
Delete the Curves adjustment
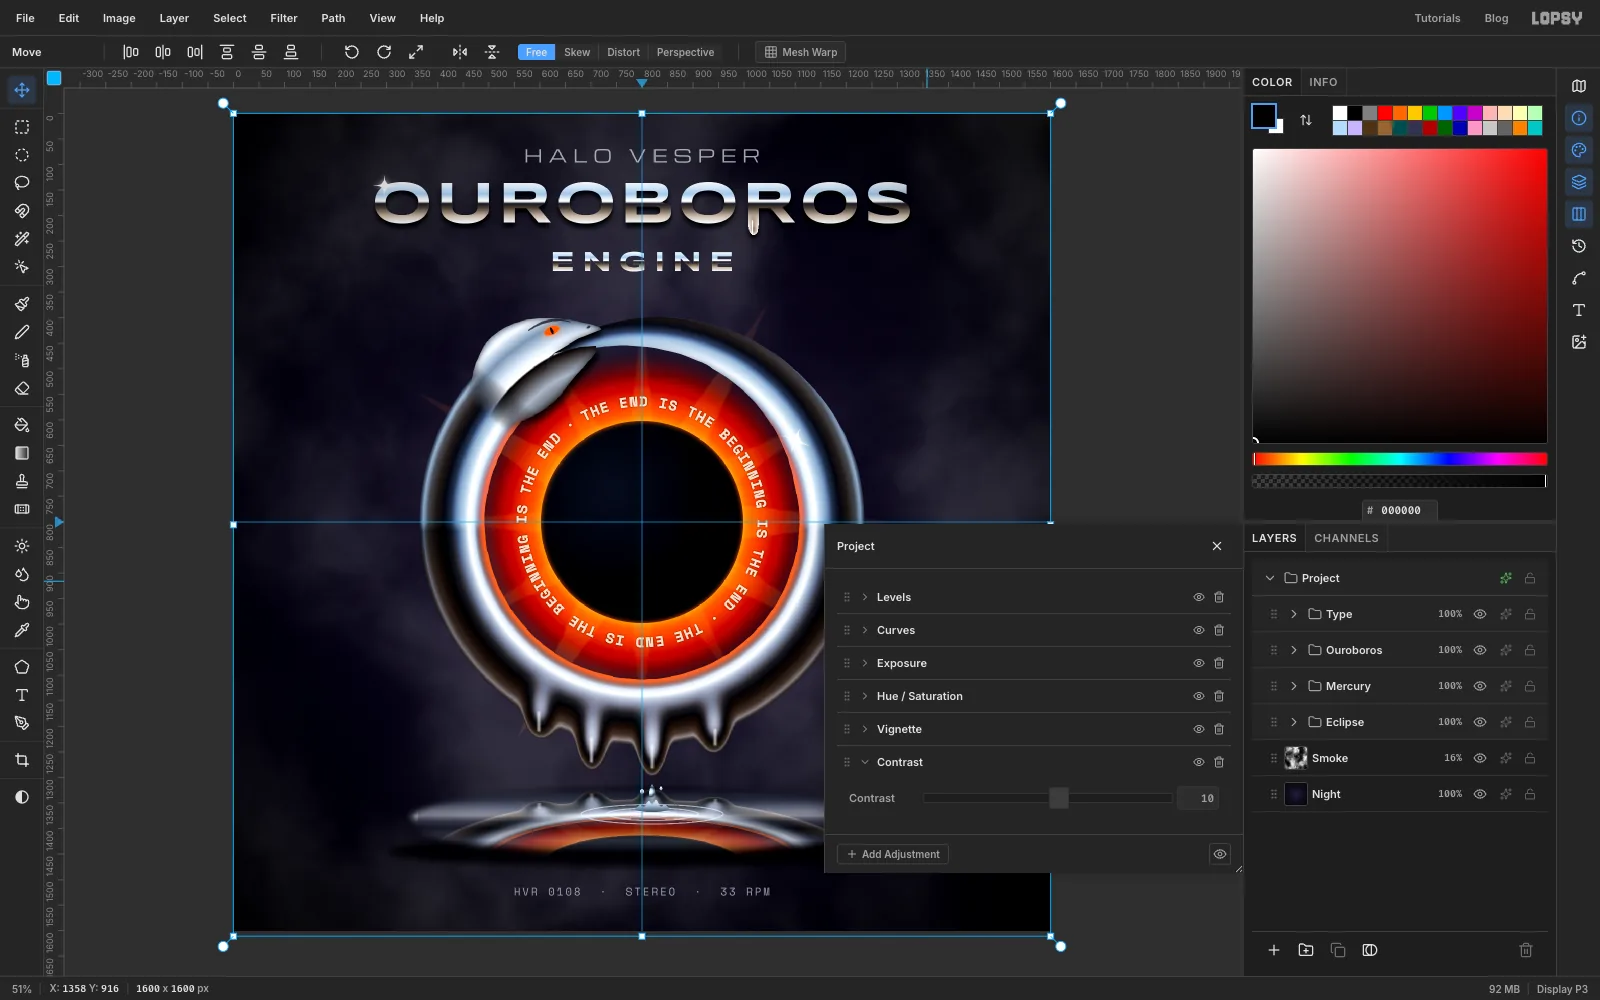point(1219,630)
